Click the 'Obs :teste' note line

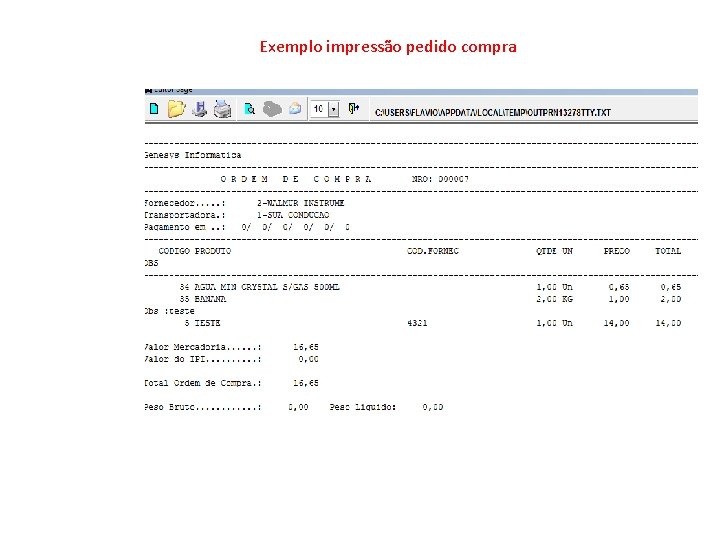[x=169, y=311]
